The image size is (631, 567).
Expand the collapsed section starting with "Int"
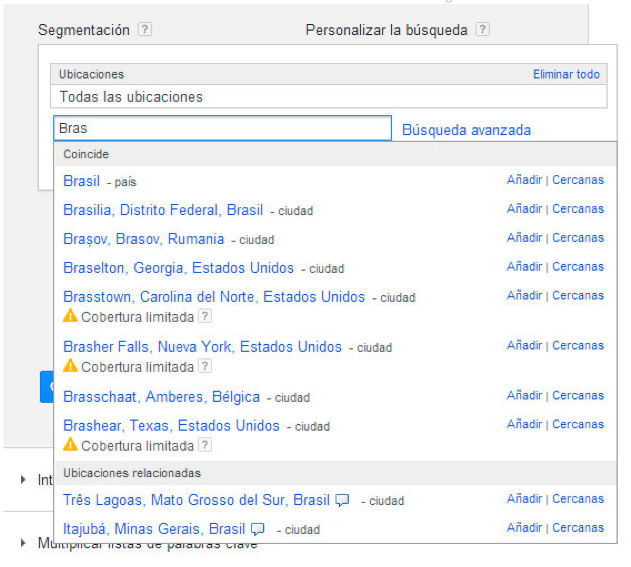point(24,480)
